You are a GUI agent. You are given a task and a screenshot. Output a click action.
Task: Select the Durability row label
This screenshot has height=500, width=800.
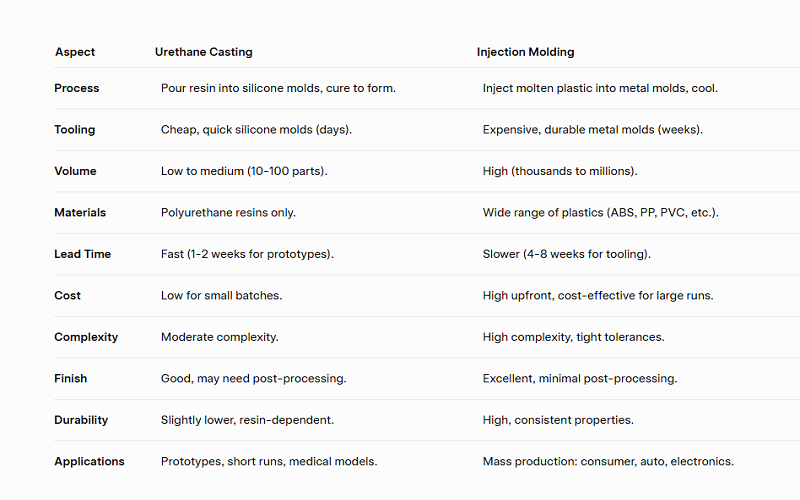pyautogui.click(x=81, y=420)
